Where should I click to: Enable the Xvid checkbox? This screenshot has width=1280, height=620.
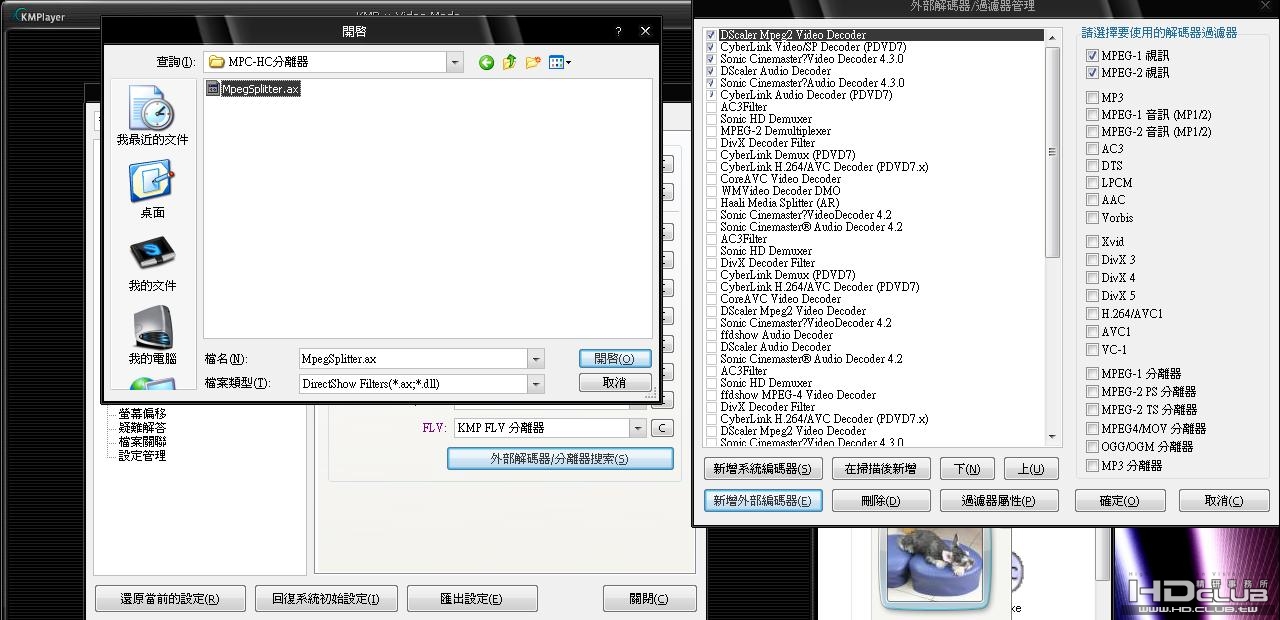tap(1093, 242)
